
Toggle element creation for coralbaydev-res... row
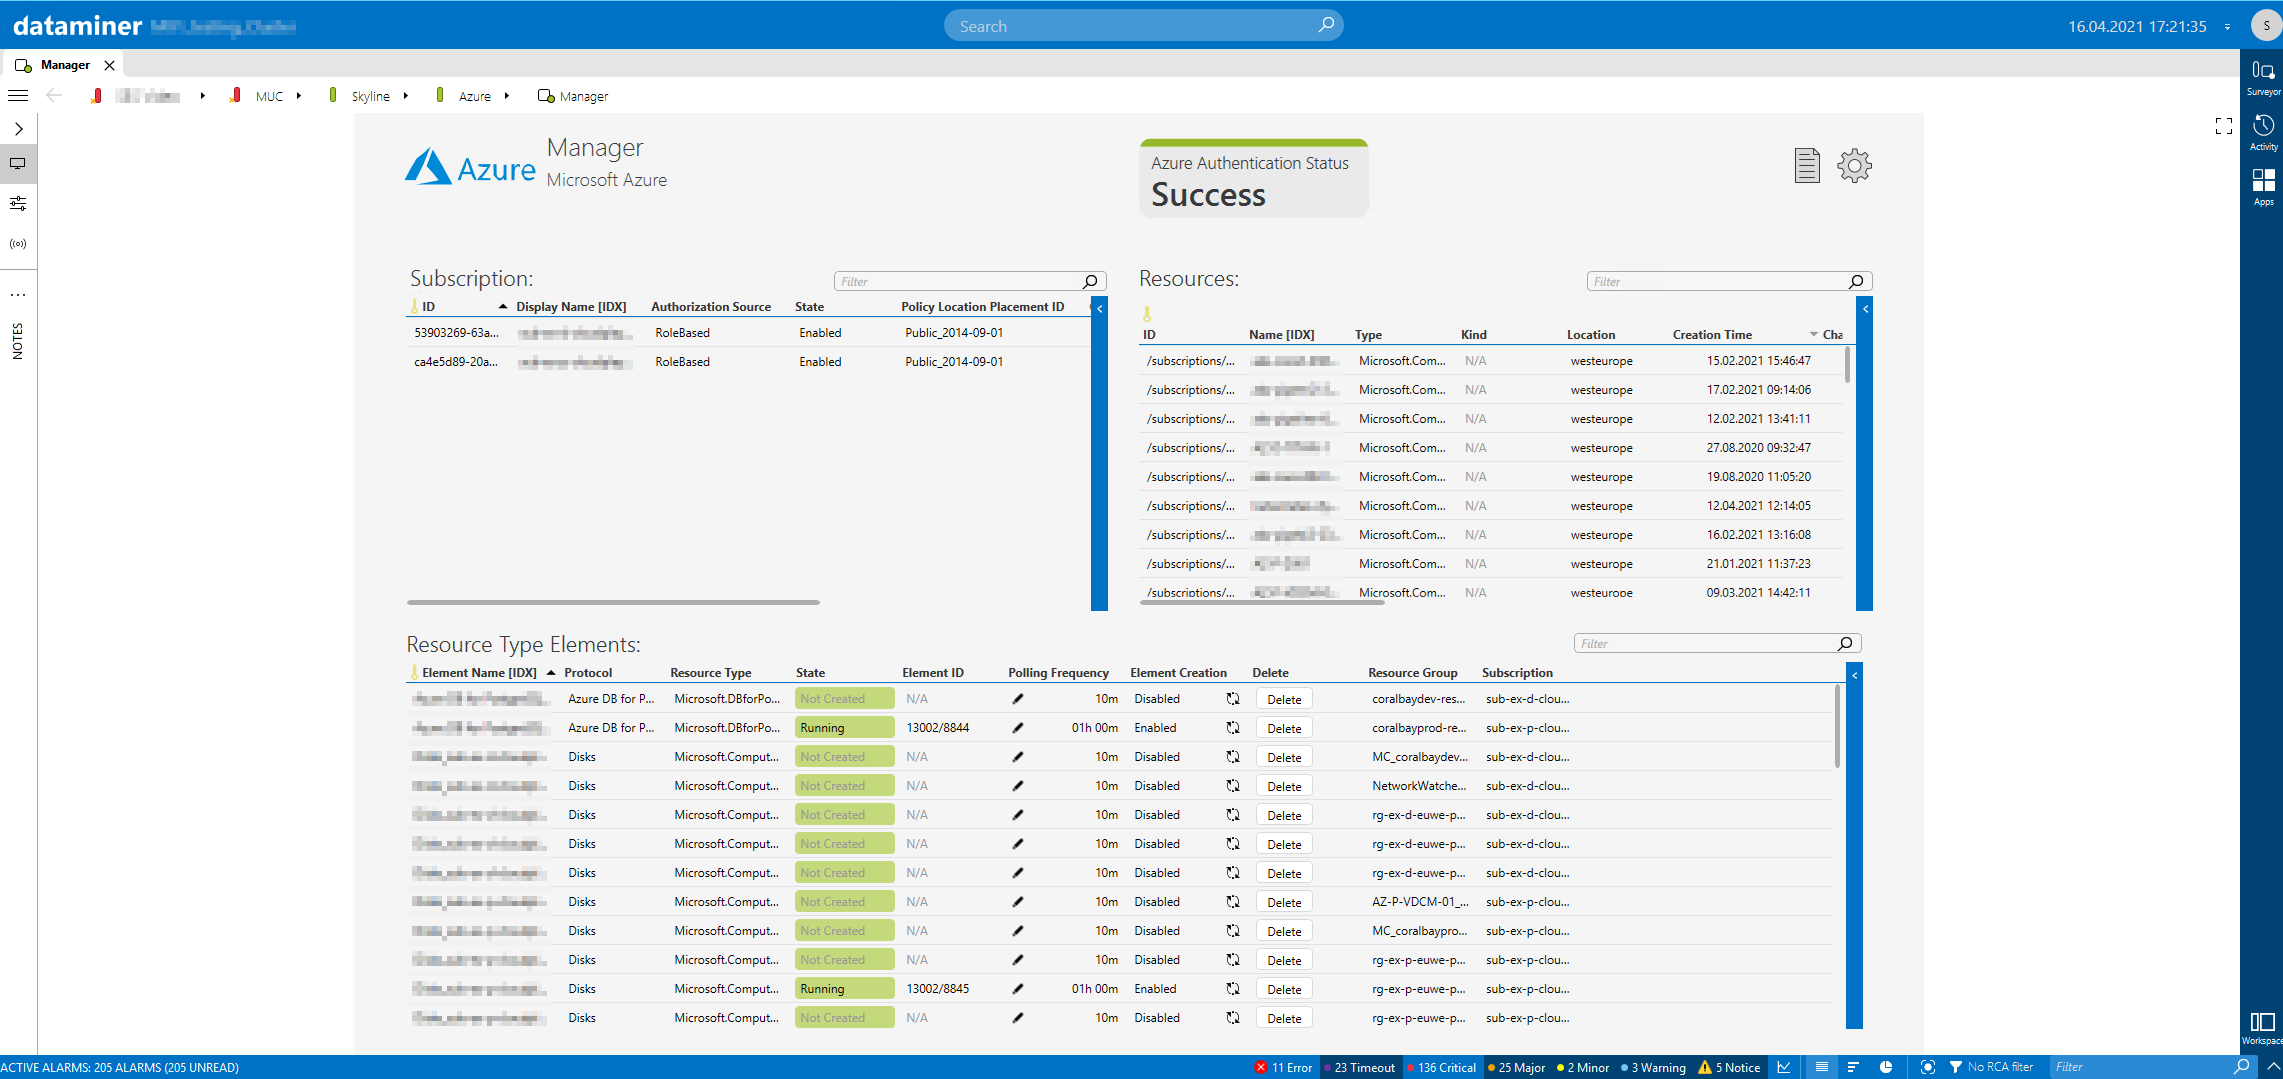pos(1233,699)
